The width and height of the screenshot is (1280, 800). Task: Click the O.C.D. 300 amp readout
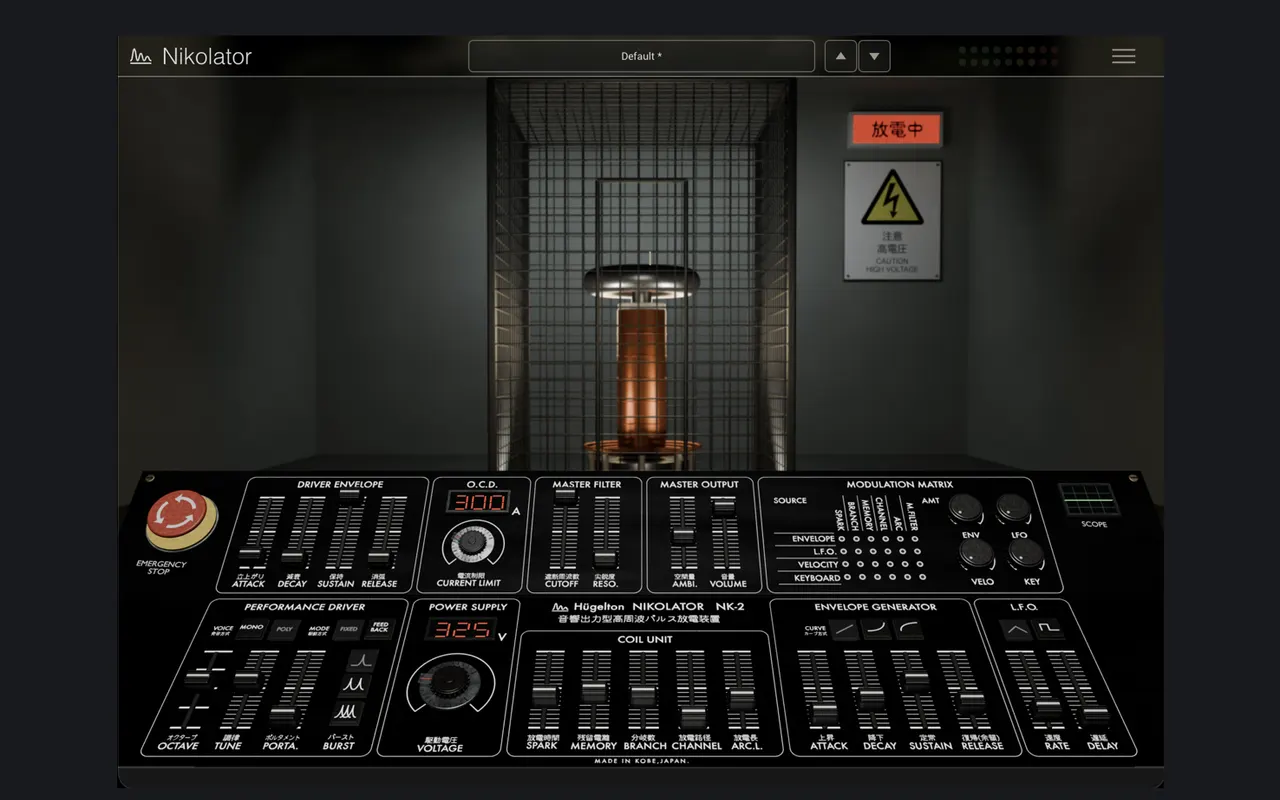click(x=478, y=502)
